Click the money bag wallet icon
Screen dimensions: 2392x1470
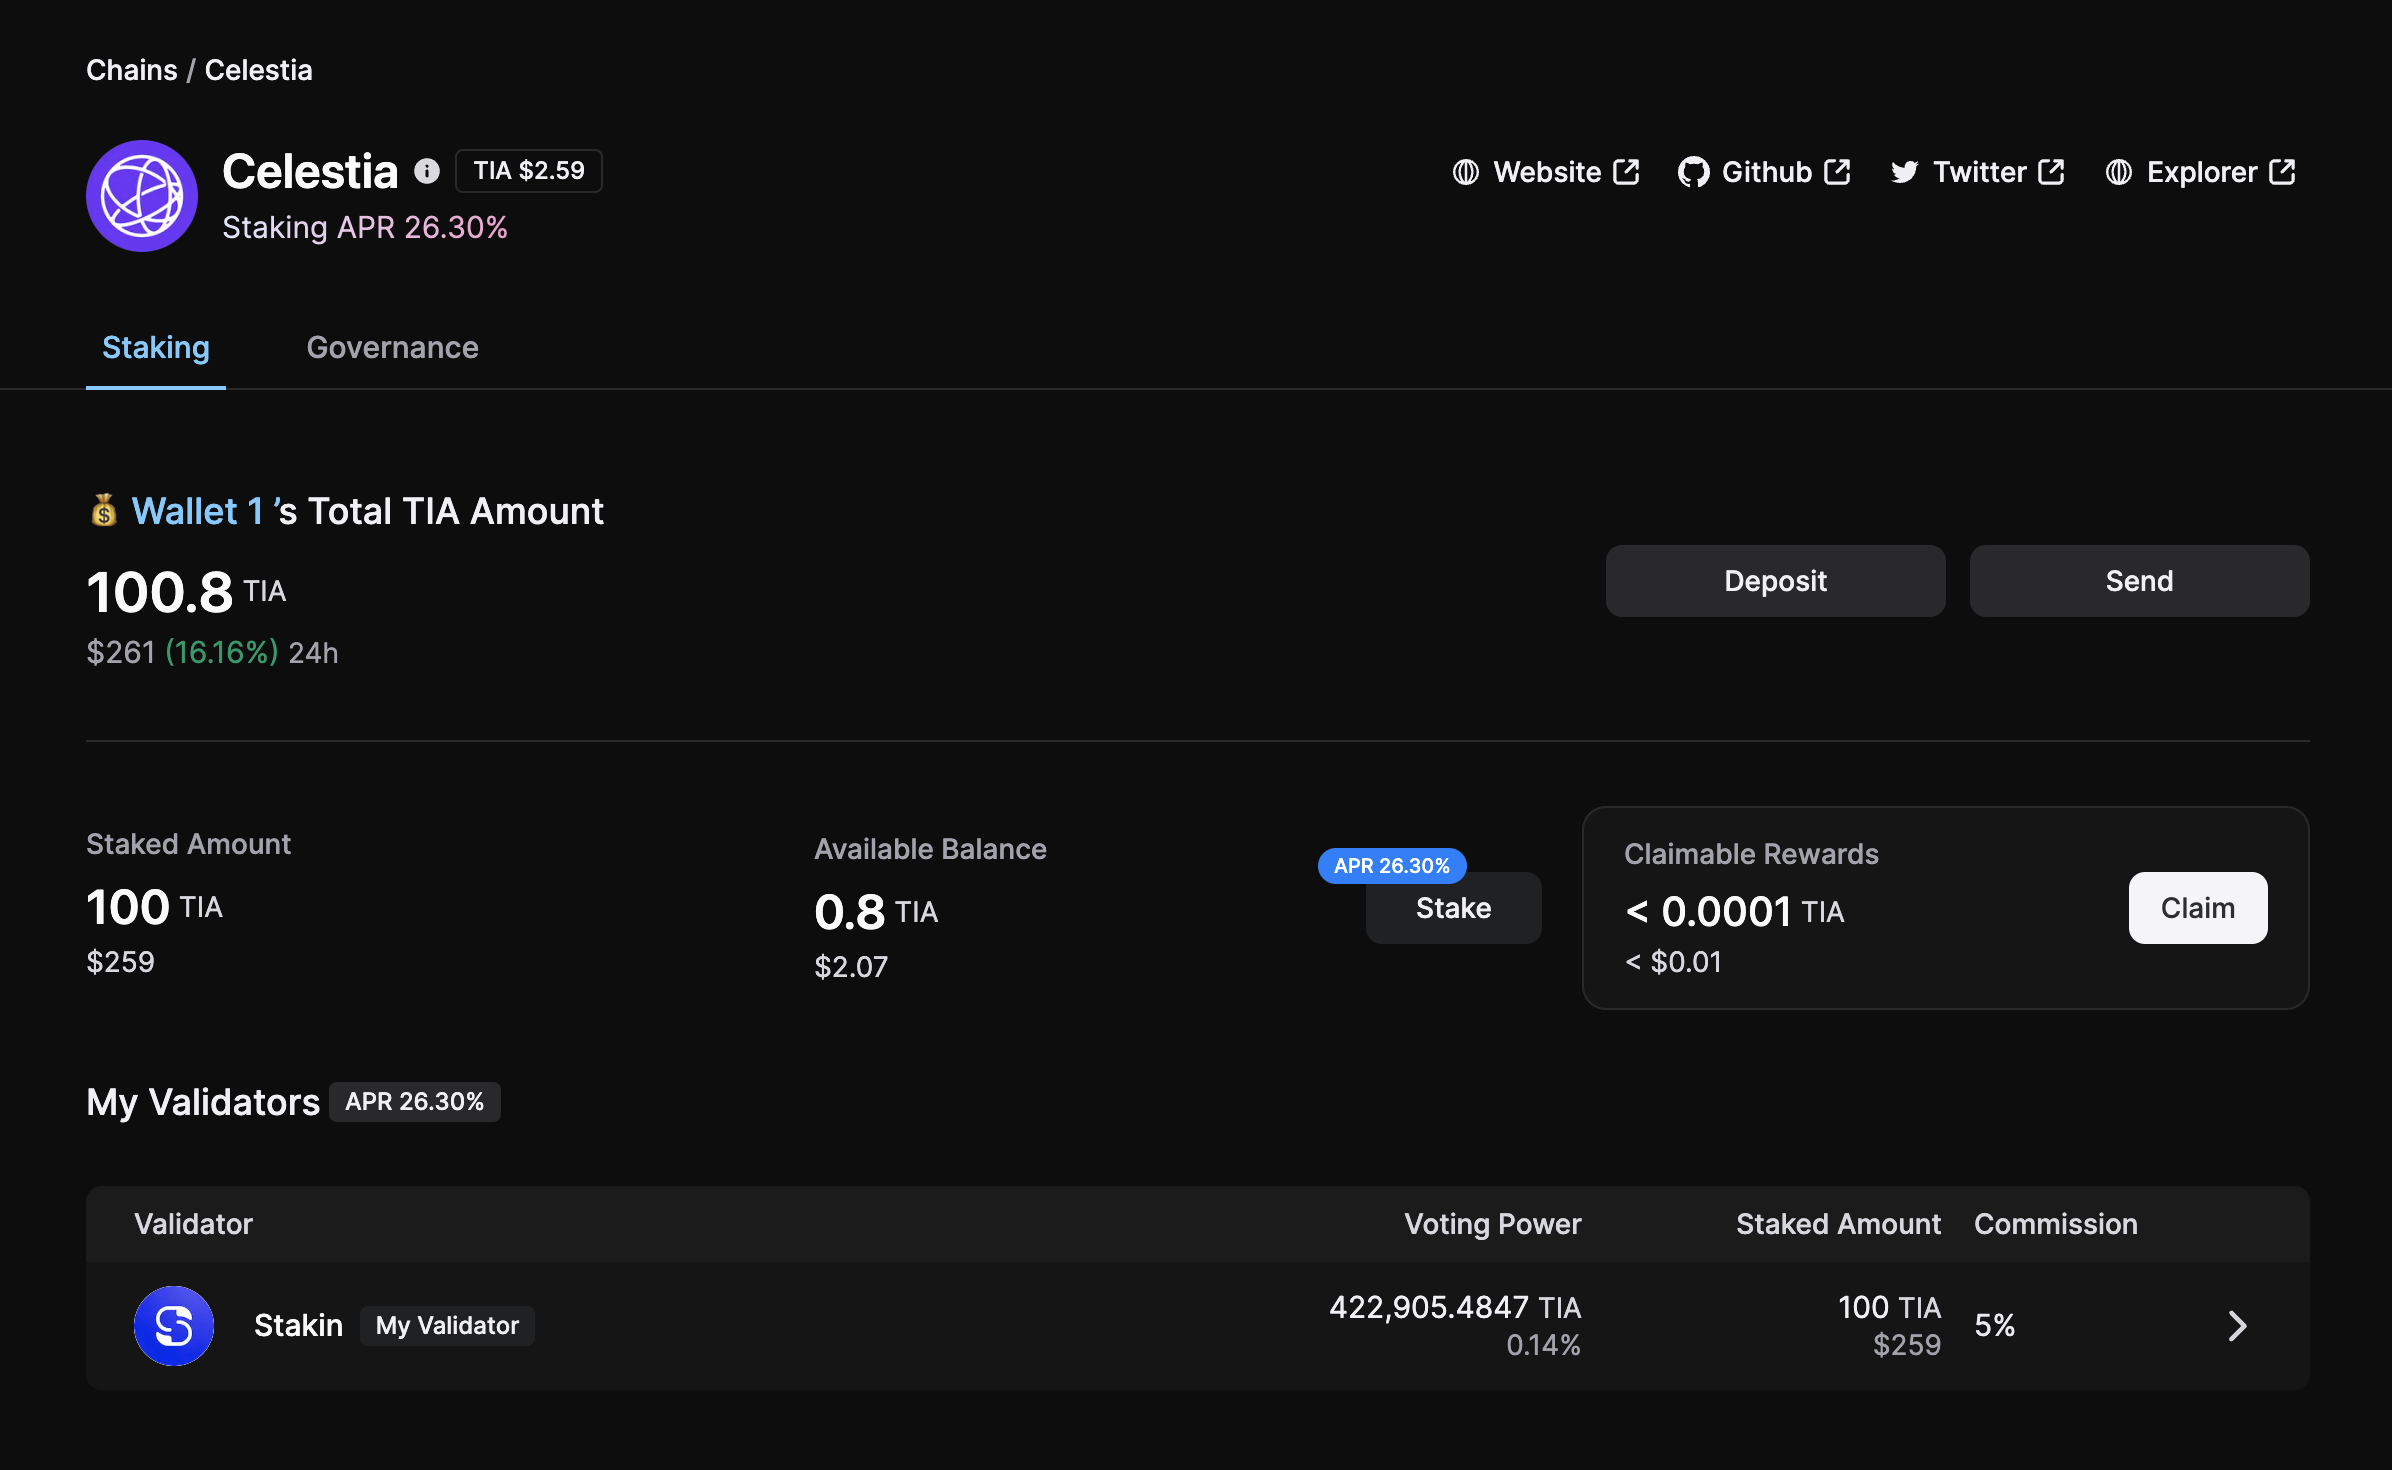point(104,510)
